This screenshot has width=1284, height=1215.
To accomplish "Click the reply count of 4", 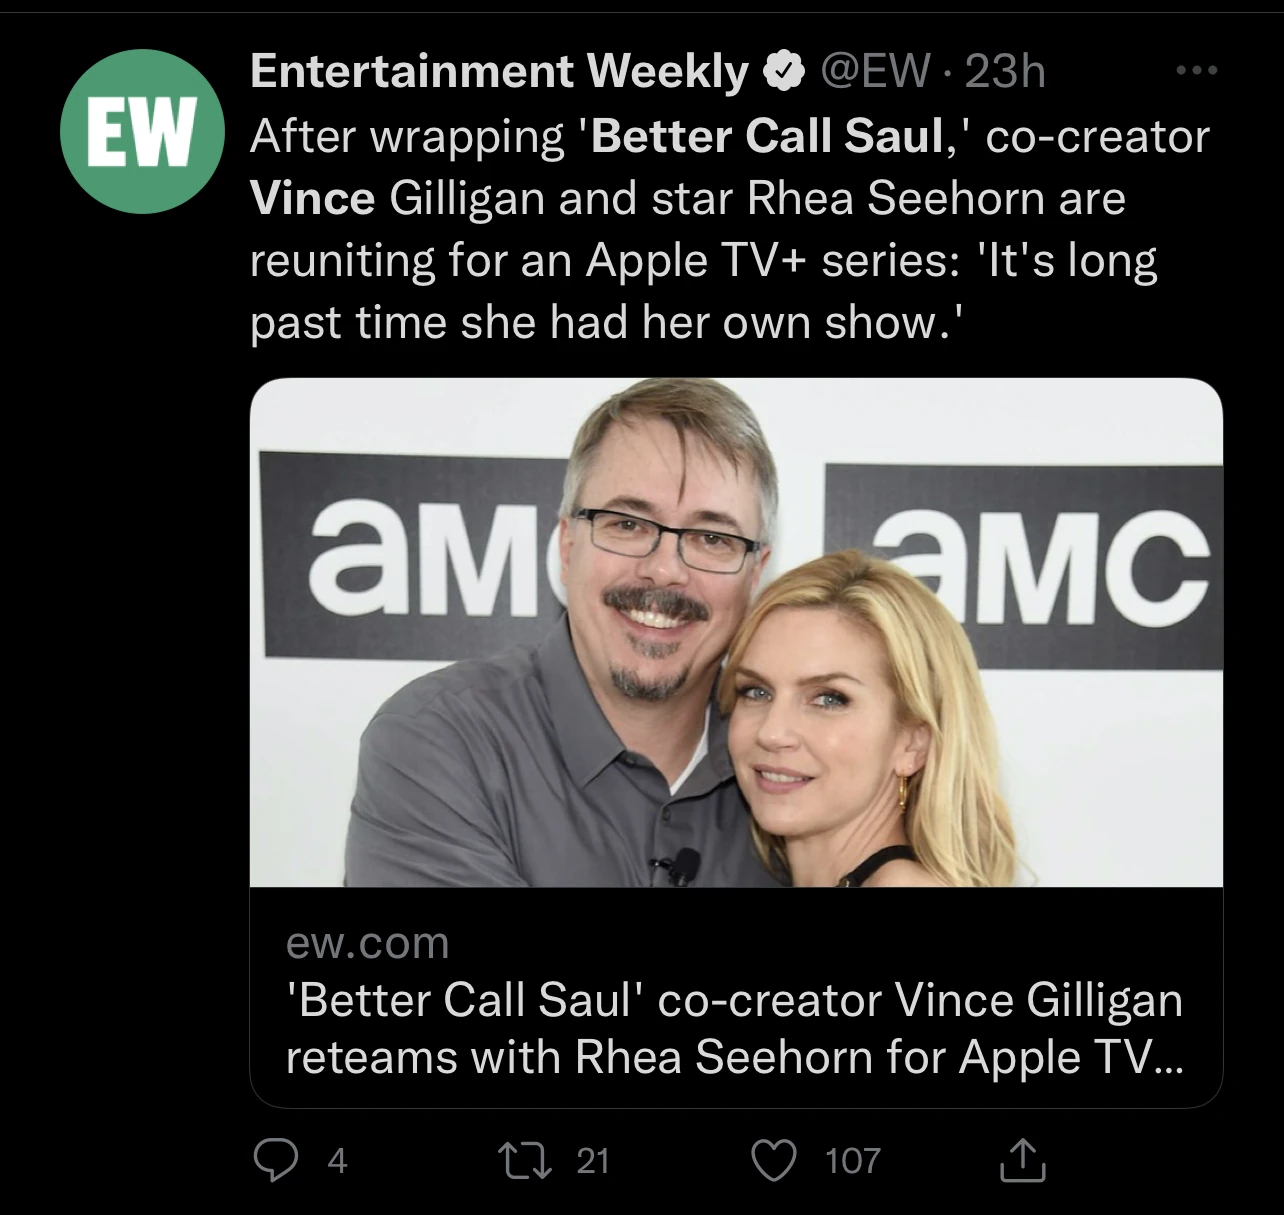I will pos(337,1160).
